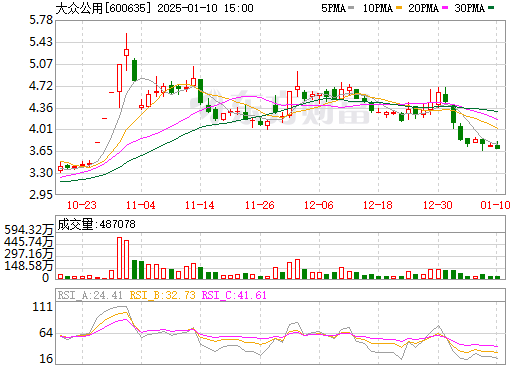
Task: Click the 4.36 price axis label
Action: coord(41,108)
